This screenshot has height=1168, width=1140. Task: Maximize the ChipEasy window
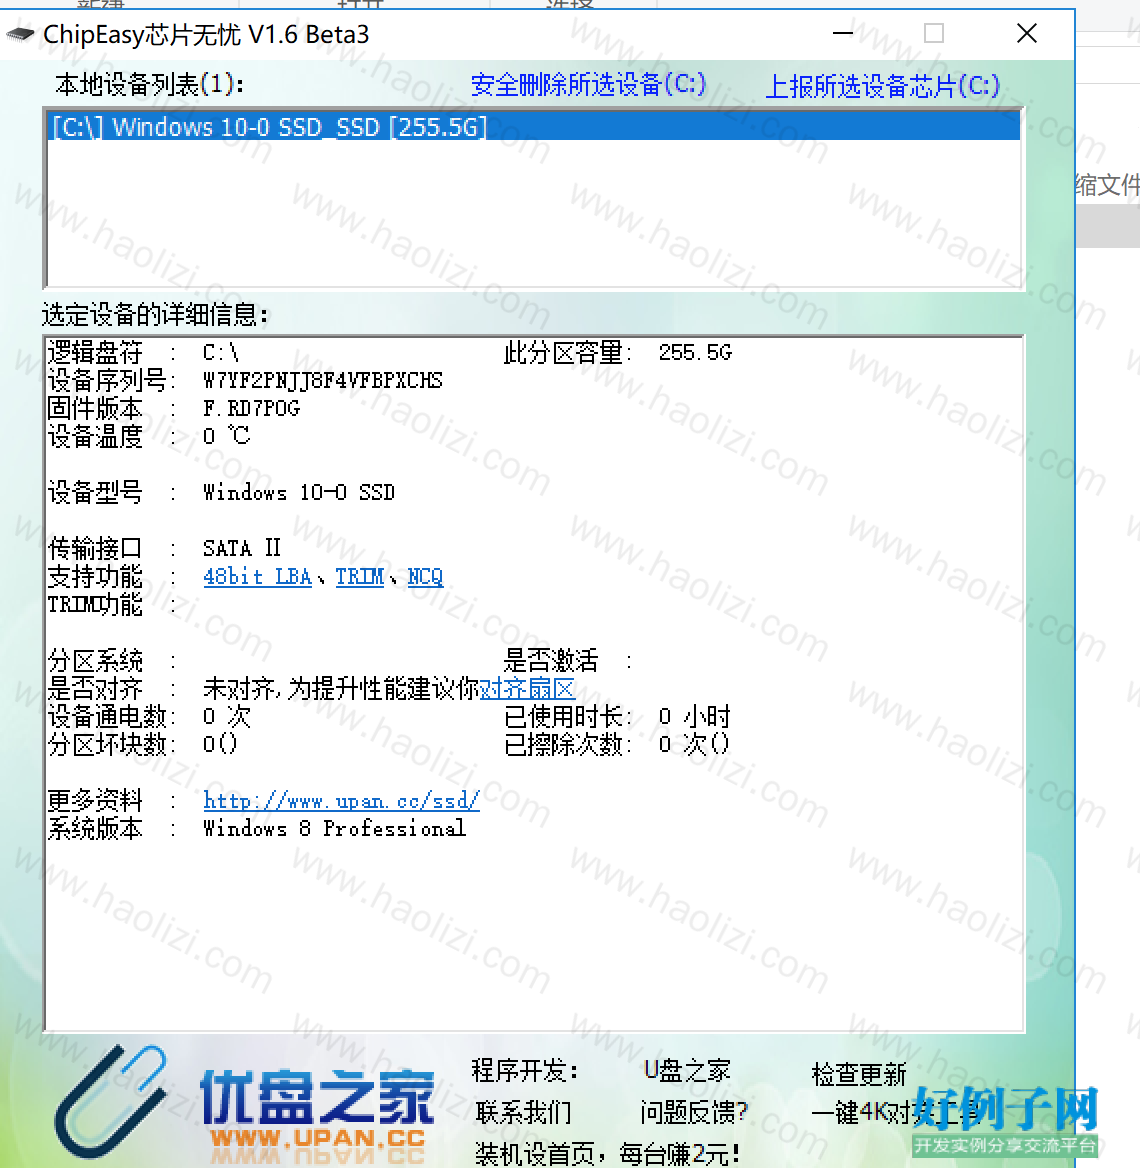[x=934, y=34]
